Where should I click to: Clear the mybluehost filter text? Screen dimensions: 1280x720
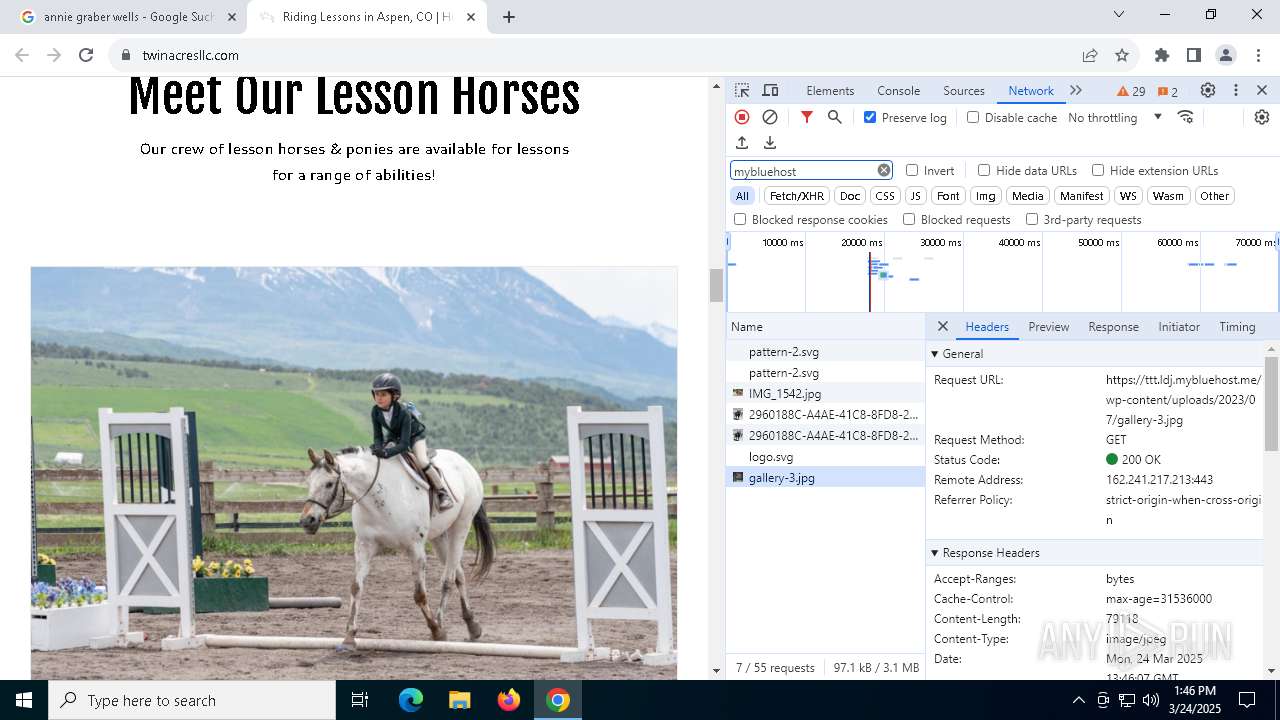tap(884, 170)
